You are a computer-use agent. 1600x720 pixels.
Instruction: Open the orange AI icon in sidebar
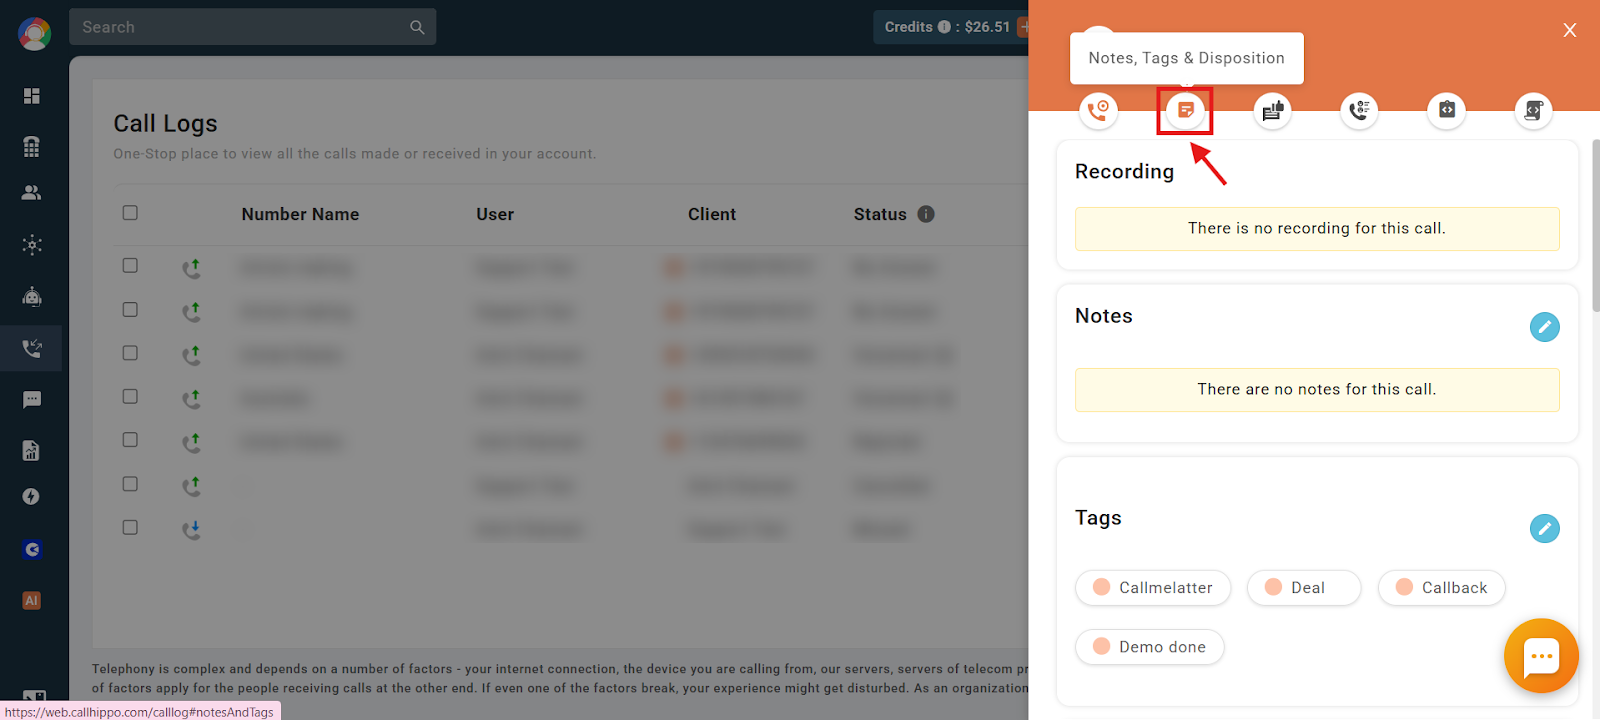(32, 601)
